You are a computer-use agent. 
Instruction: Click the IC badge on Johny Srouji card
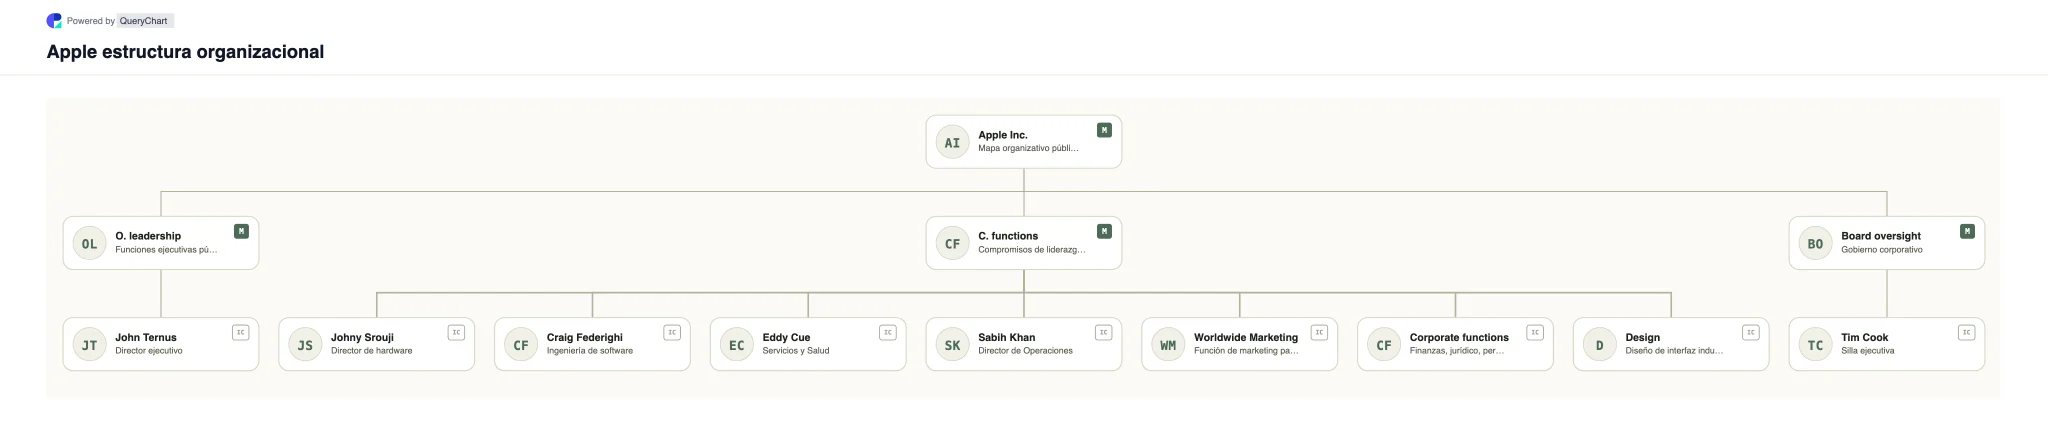[x=456, y=332]
